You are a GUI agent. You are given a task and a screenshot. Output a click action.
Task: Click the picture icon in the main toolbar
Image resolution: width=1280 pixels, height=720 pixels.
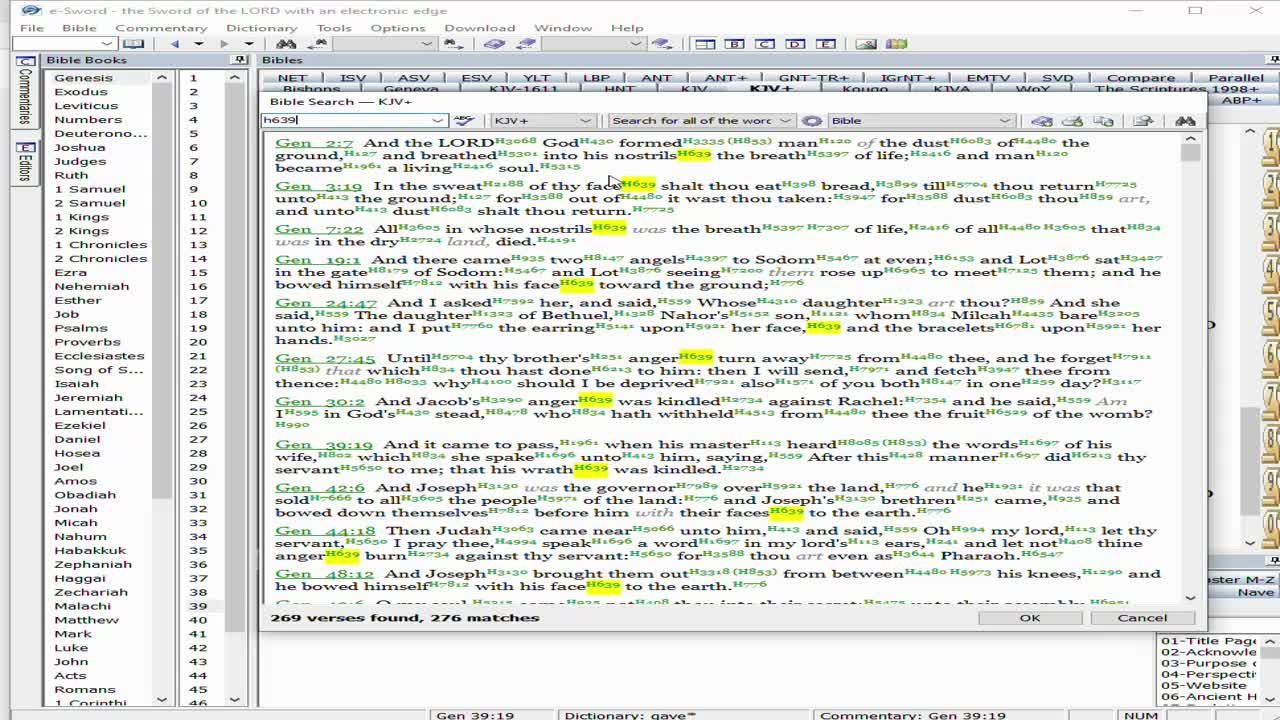[x=866, y=44]
